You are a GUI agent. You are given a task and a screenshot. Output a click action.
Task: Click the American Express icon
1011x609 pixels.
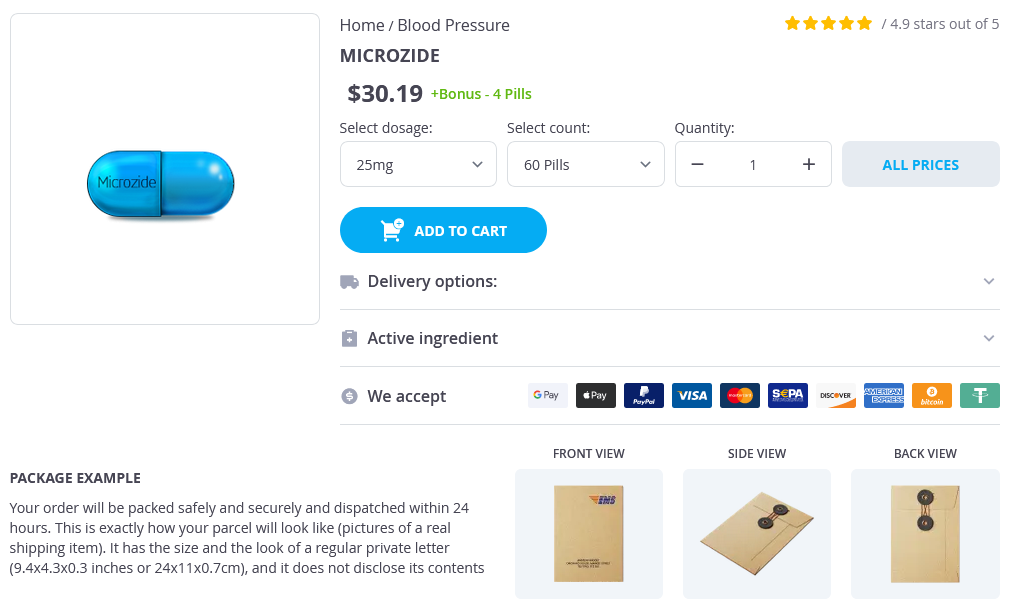tap(884, 396)
